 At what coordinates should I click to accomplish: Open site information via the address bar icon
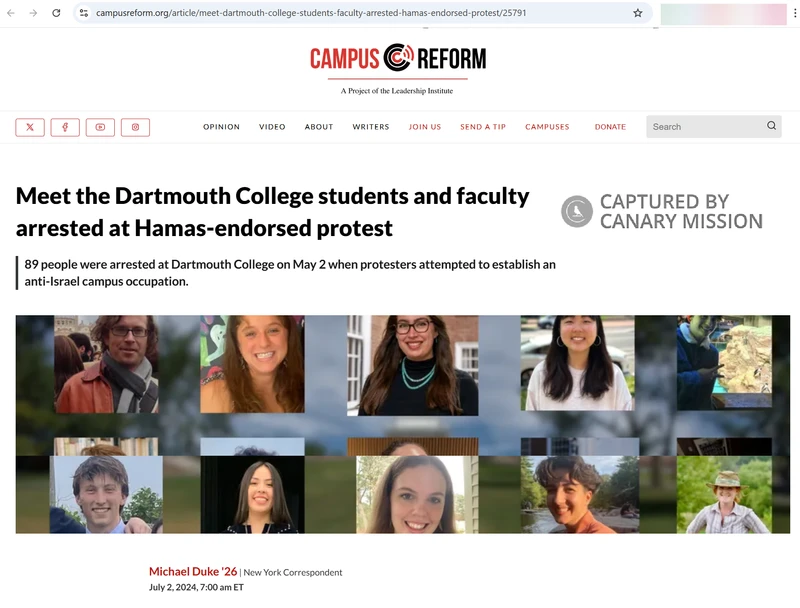point(83,15)
